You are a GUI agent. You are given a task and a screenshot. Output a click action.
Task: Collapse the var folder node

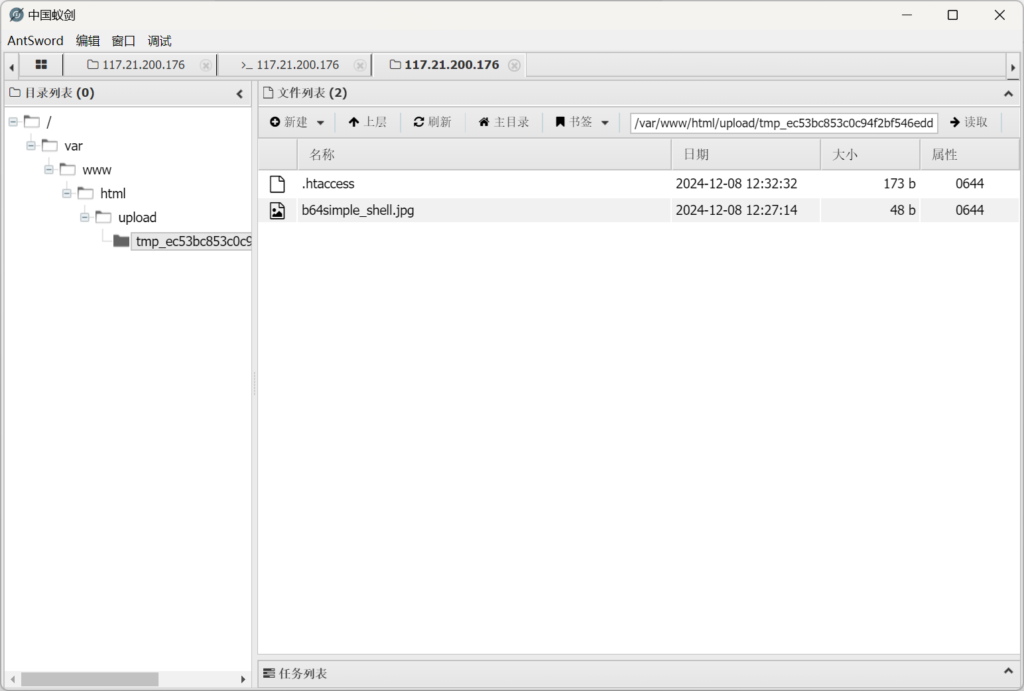coord(31,145)
